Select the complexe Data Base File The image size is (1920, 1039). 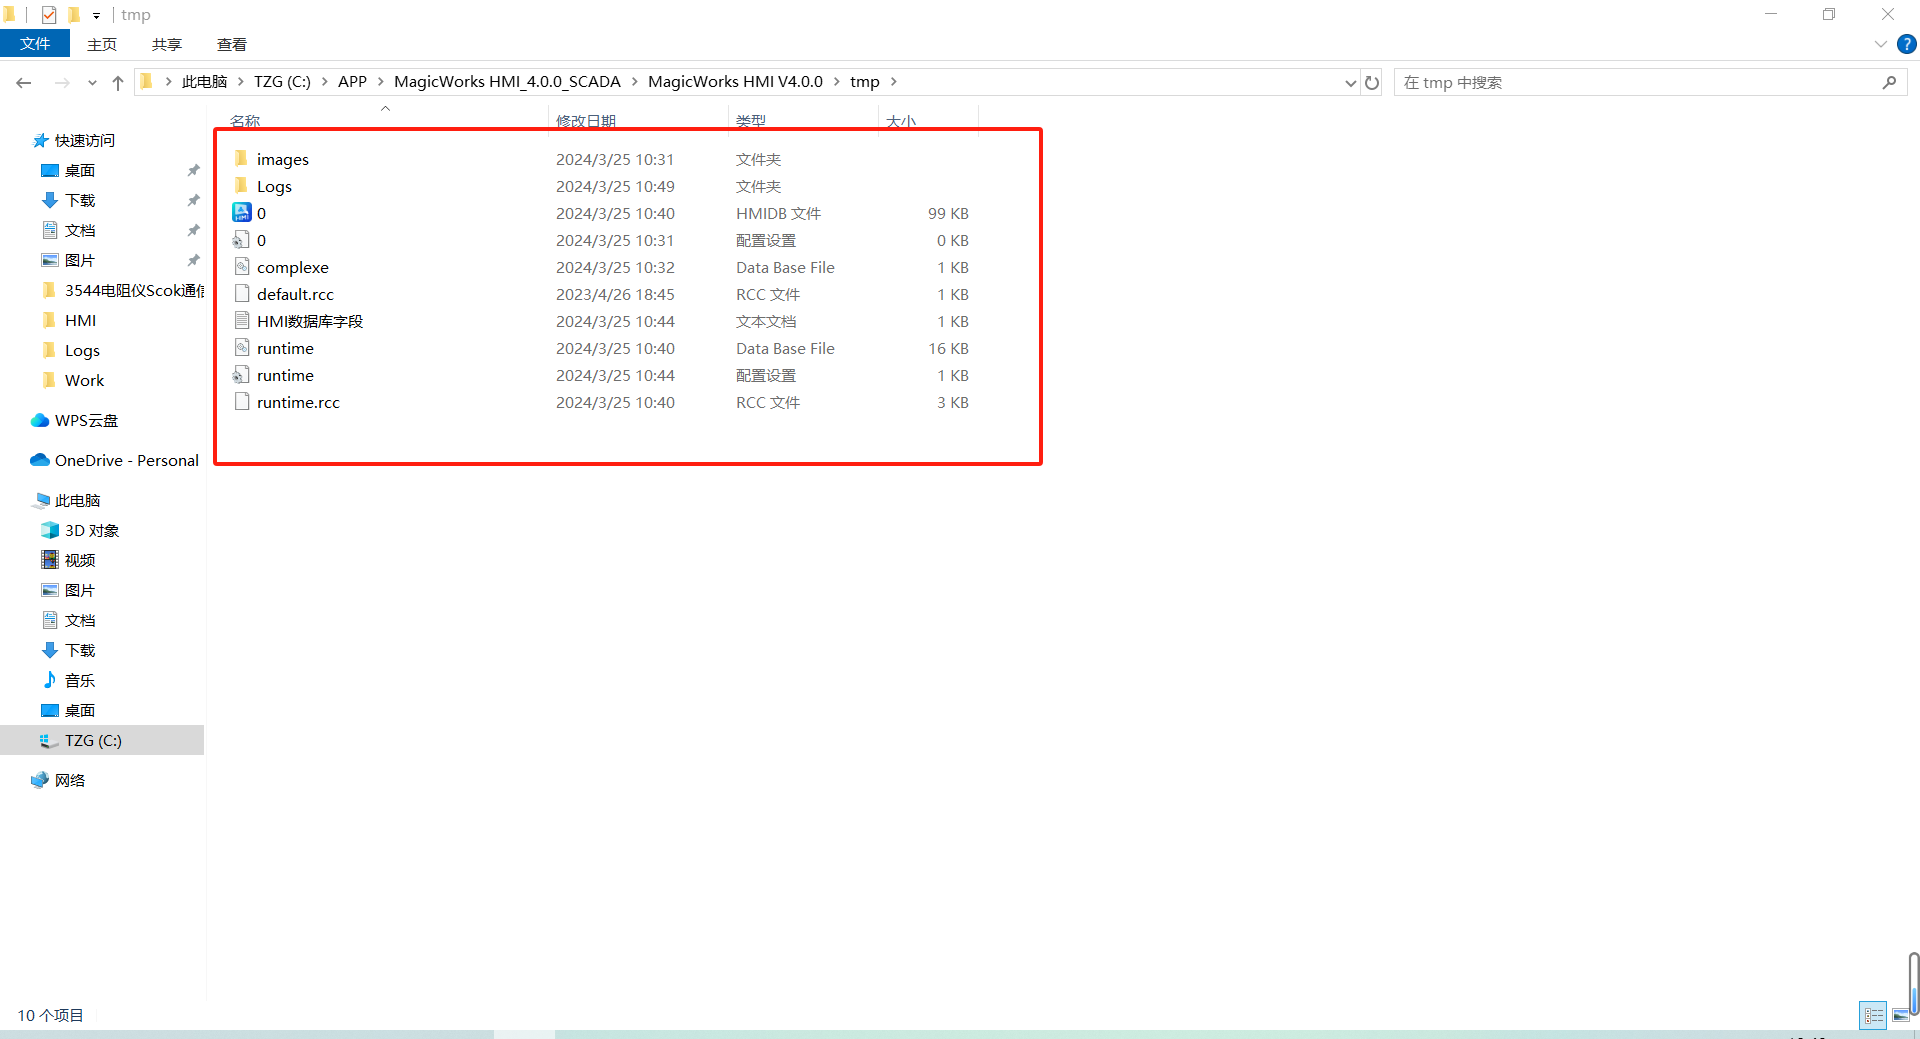pyautogui.click(x=292, y=267)
